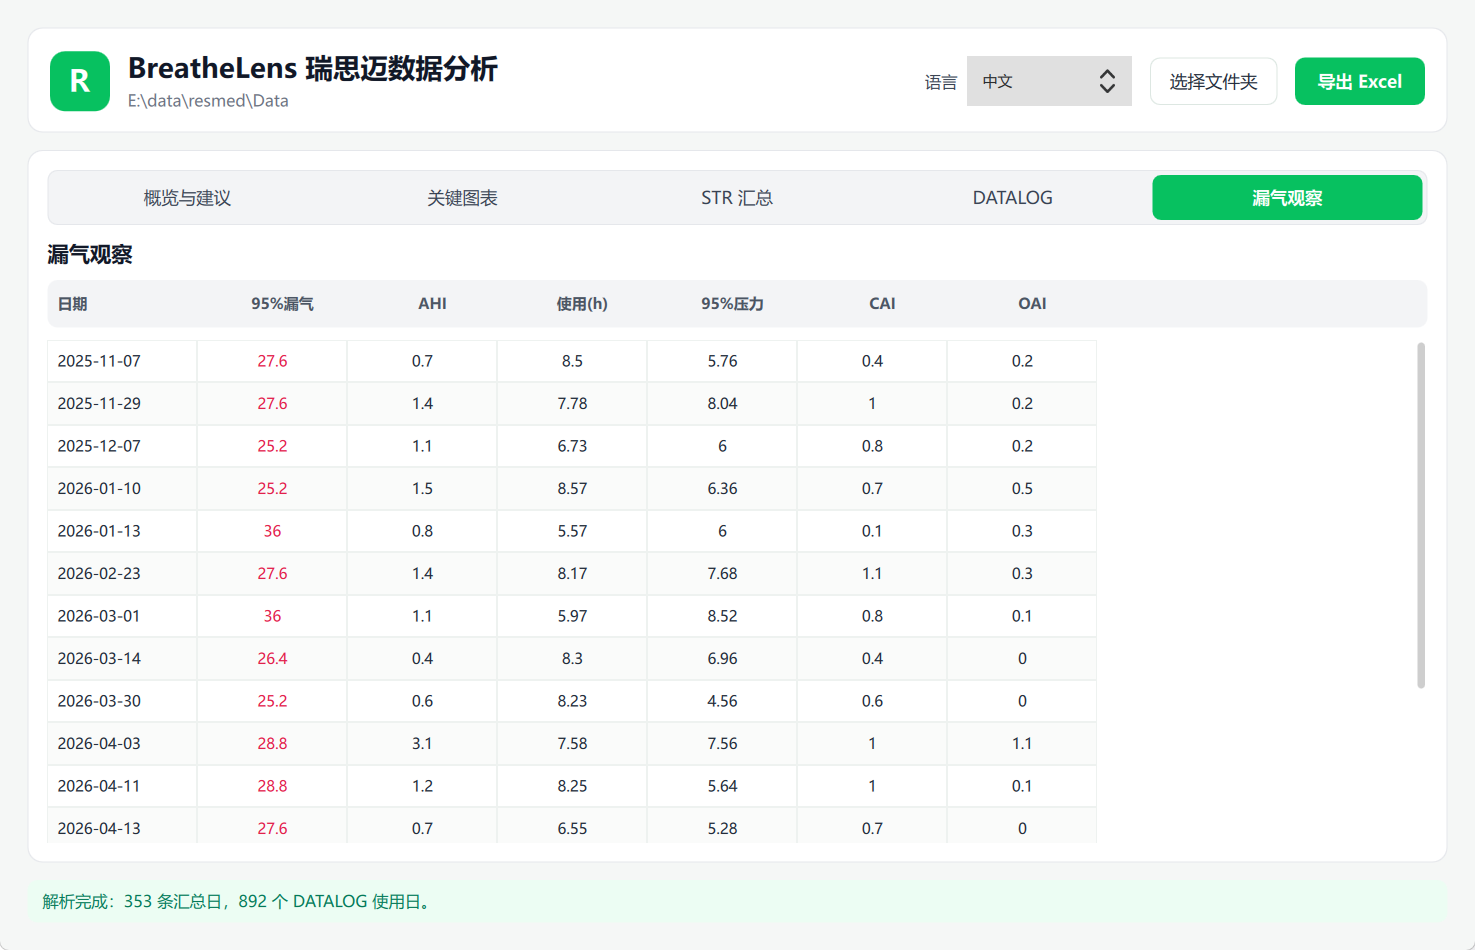Click the 95%压力 column header

[732, 304]
